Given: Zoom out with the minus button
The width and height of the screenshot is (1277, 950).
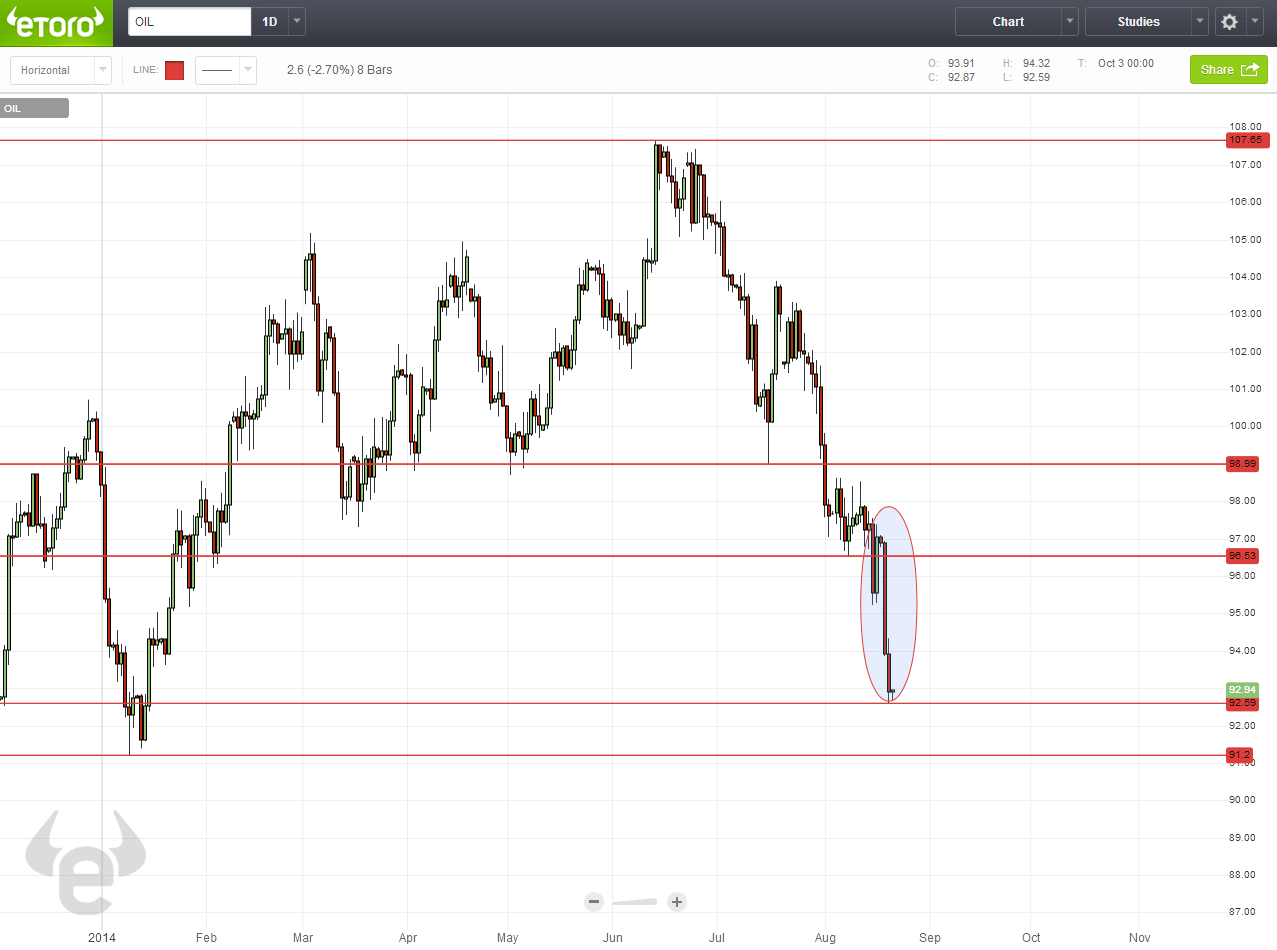Looking at the screenshot, I should coord(594,902).
